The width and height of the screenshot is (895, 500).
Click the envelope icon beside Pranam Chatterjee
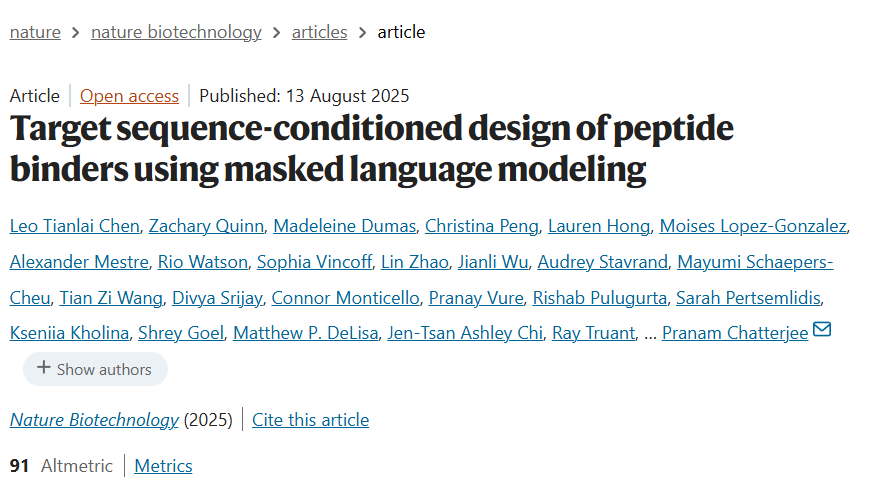coord(822,330)
